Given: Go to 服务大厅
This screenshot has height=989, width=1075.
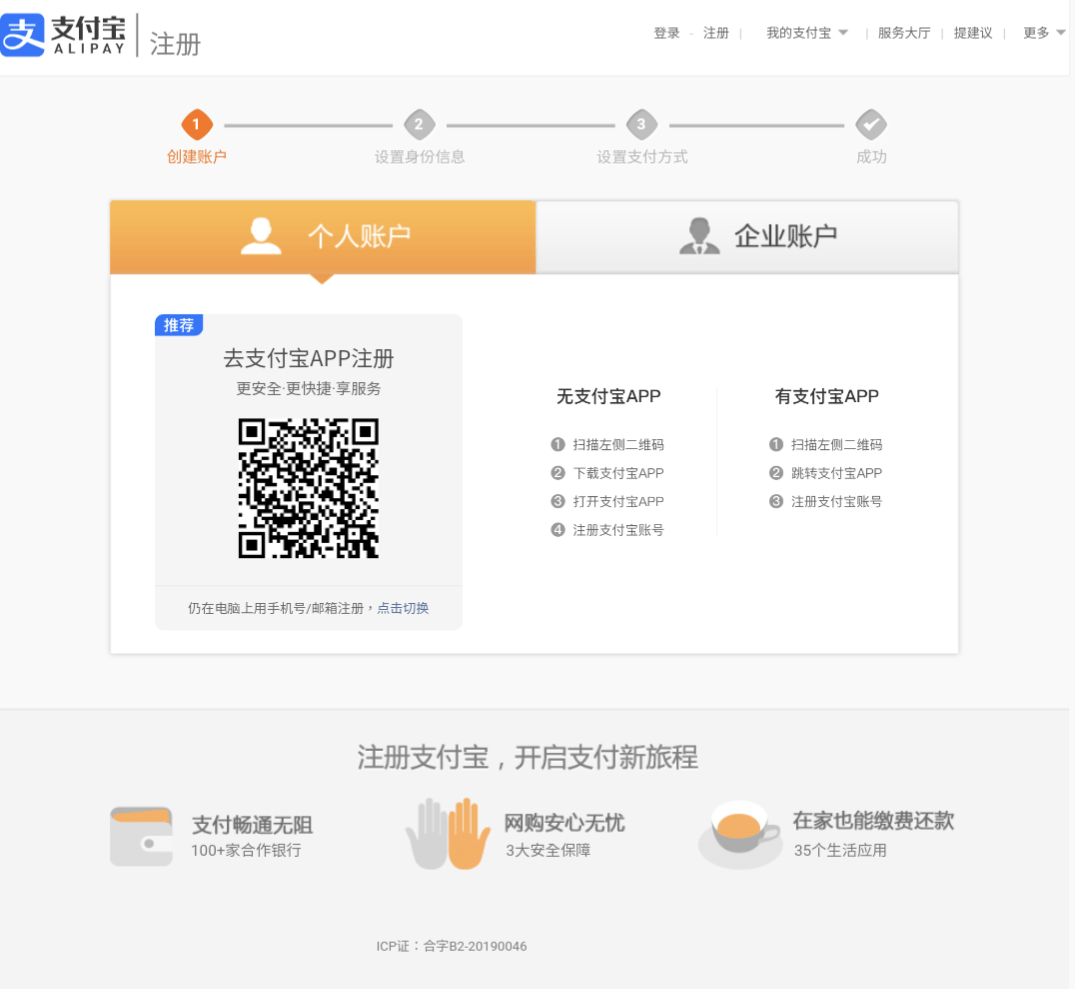Looking at the screenshot, I should click(904, 33).
